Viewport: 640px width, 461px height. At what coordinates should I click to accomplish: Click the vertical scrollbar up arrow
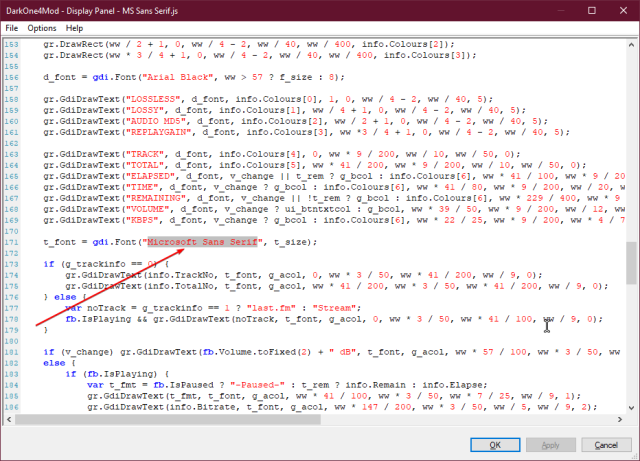(x=631, y=45)
